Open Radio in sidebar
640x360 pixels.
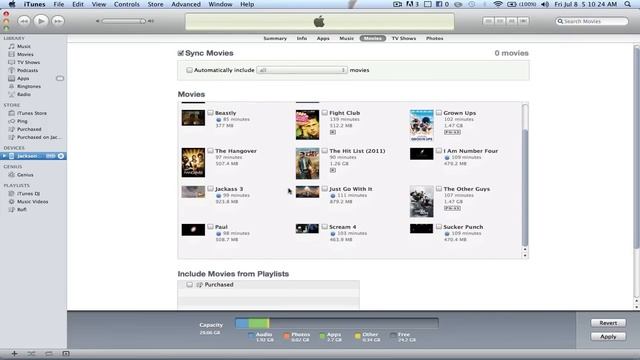tap(24, 94)
